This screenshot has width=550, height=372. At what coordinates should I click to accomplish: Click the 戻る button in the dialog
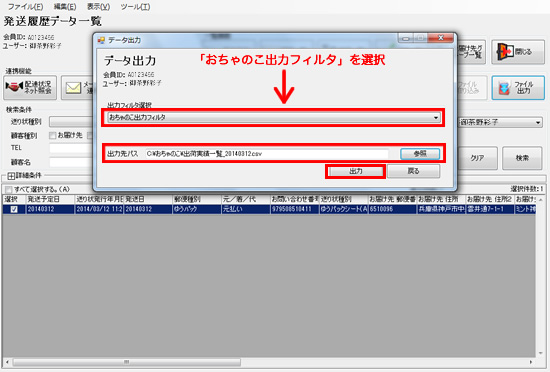point(413,171)
